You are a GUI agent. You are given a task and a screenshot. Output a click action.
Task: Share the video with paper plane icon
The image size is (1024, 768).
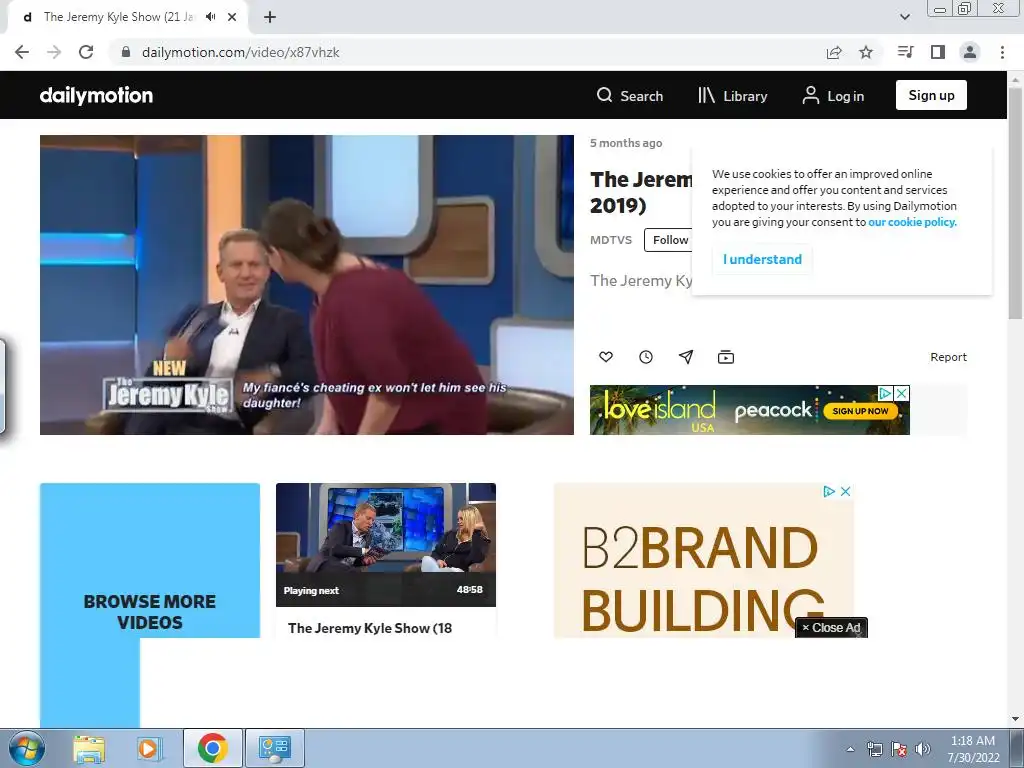pos(686,357)
